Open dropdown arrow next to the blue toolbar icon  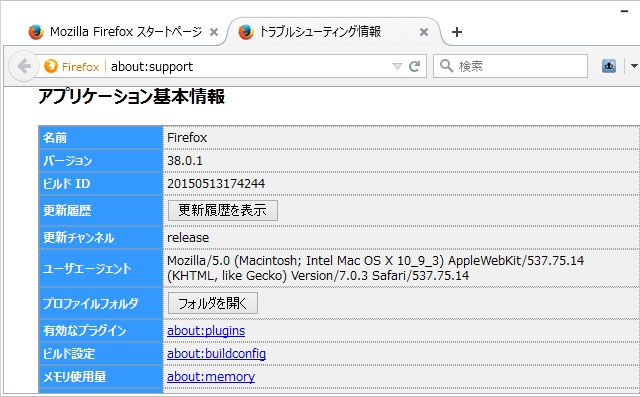(x=634, y=66)
